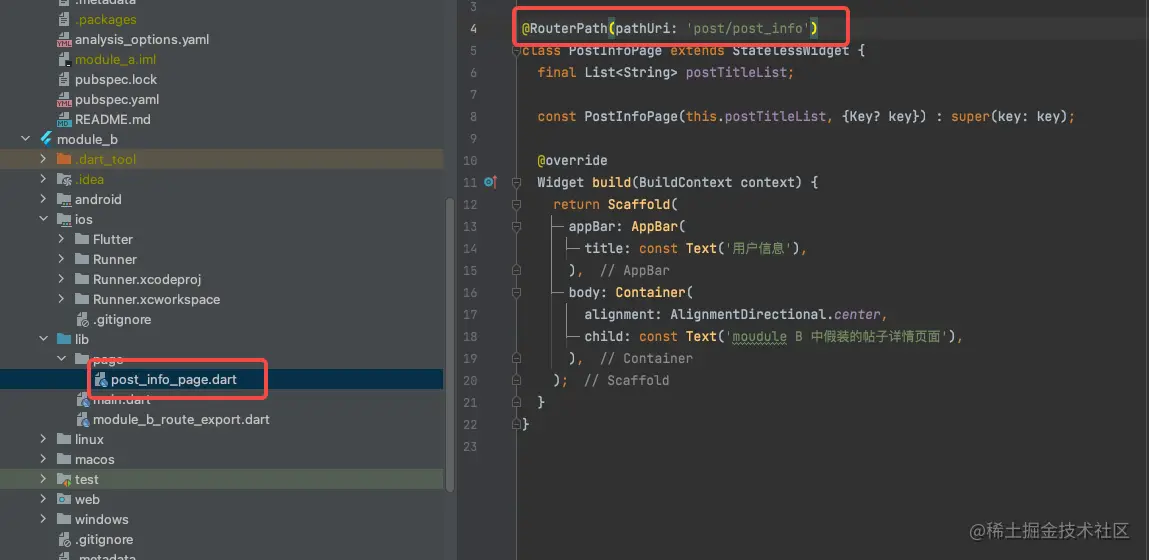The width and height of the screenshot is (1149, 560).
Task: Click 'postTitleList' on line 6
Action: [736, 73]
